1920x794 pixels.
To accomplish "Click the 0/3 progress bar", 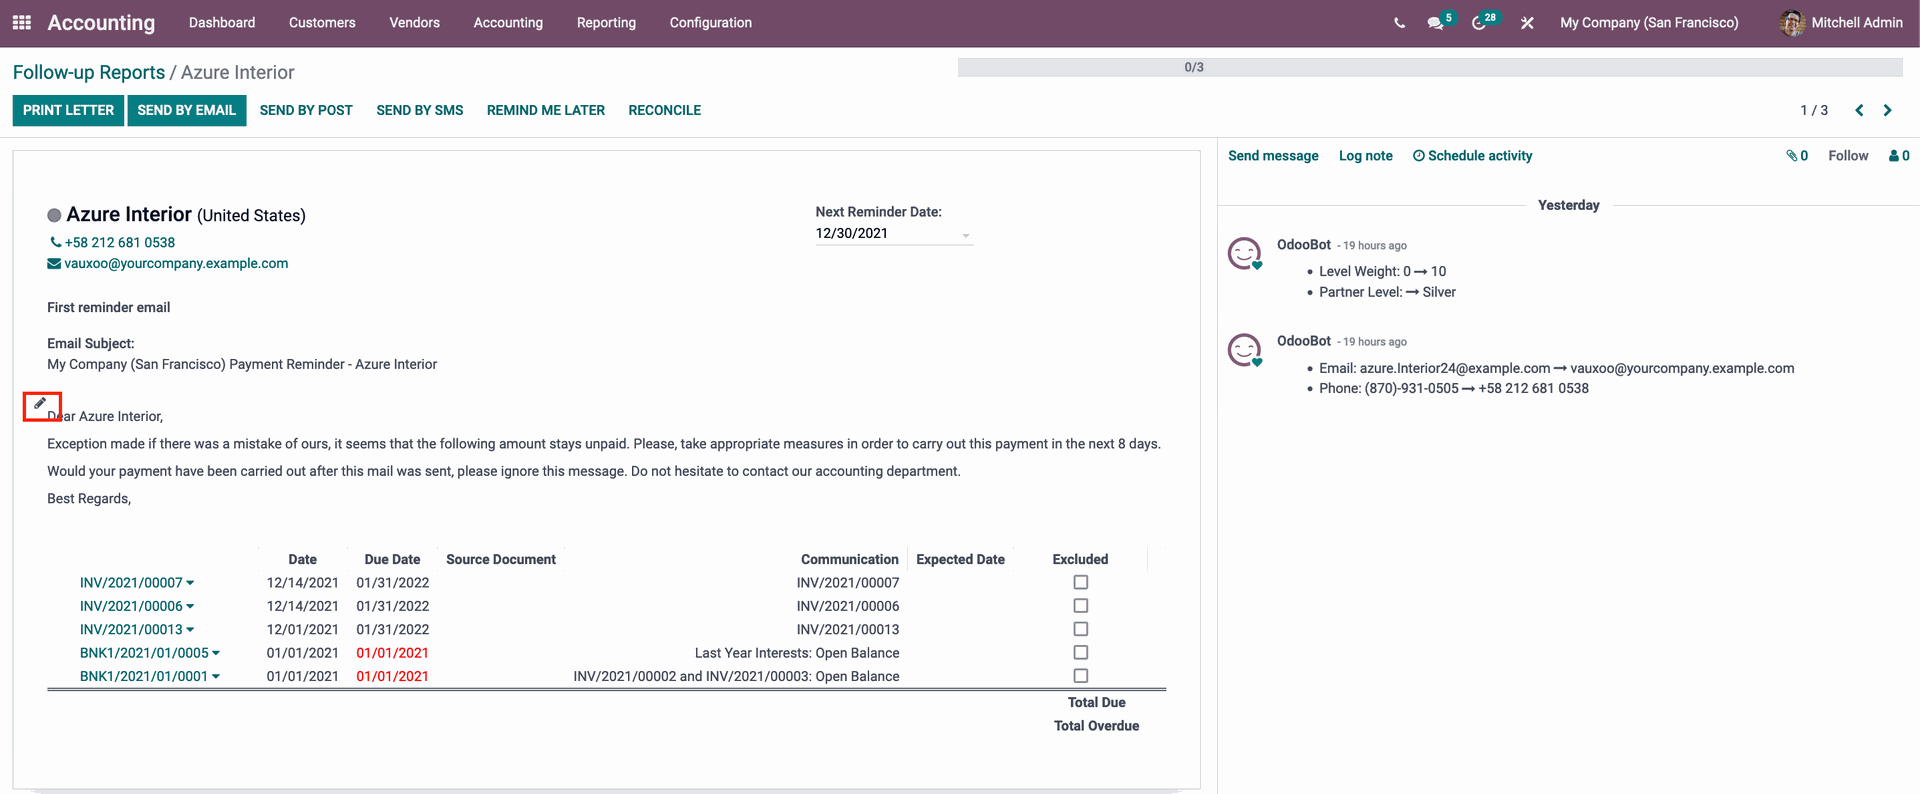I will coord(1429,67).
